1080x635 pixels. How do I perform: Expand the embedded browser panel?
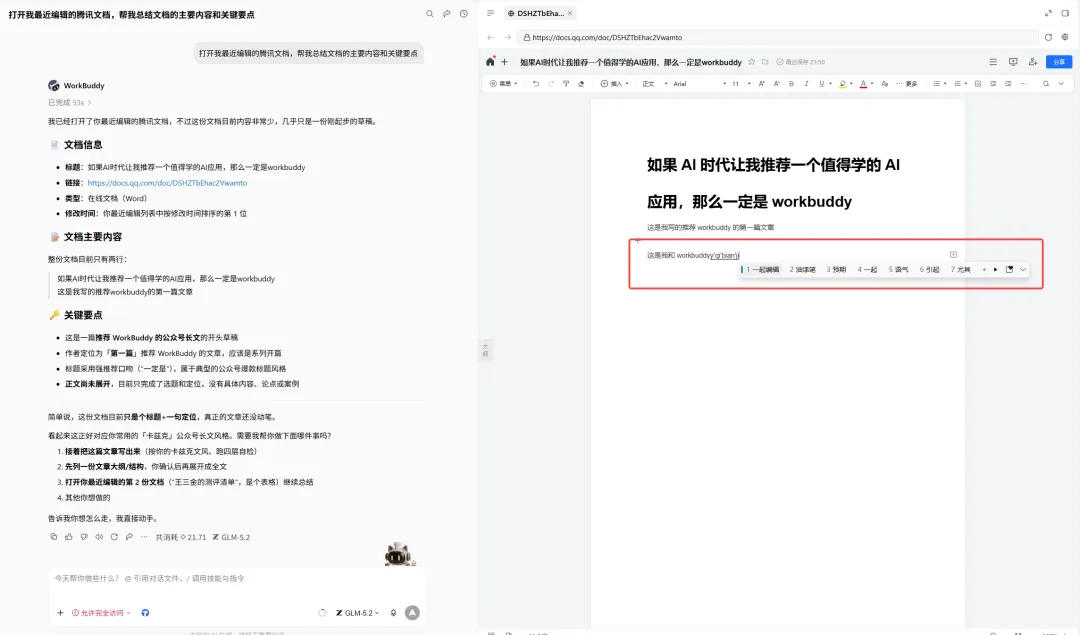pyautogui.click(x=1048, y=13)
